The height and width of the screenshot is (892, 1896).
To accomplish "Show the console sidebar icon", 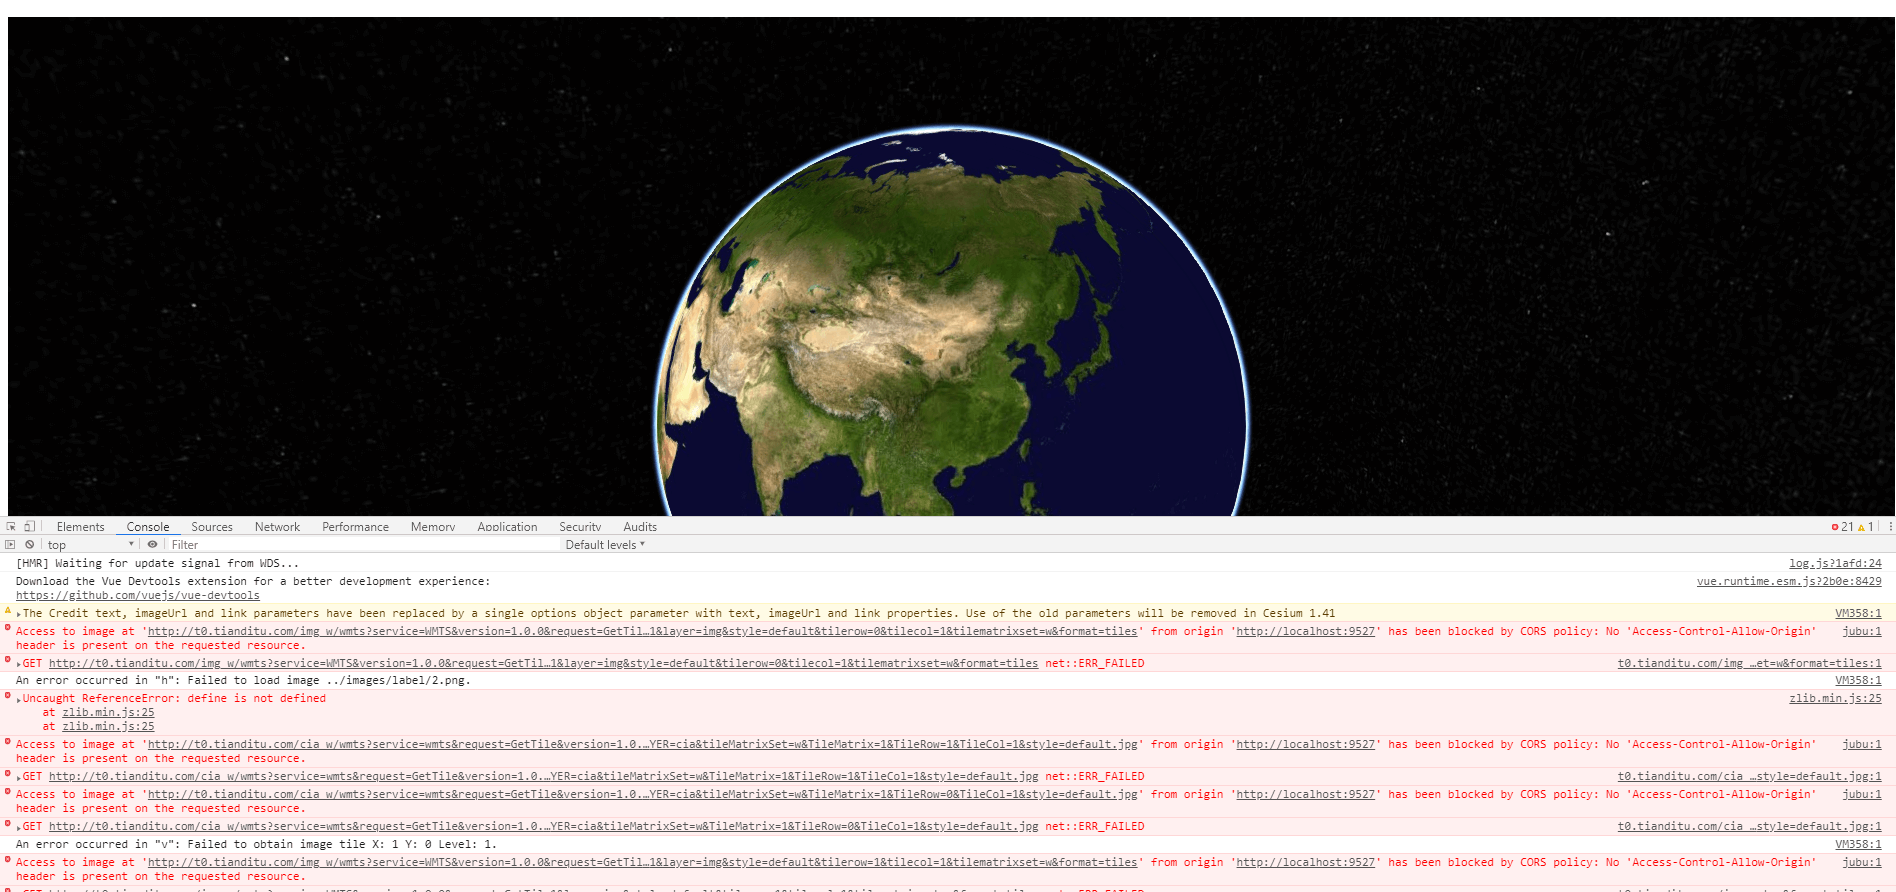I will tap(10, 545).
